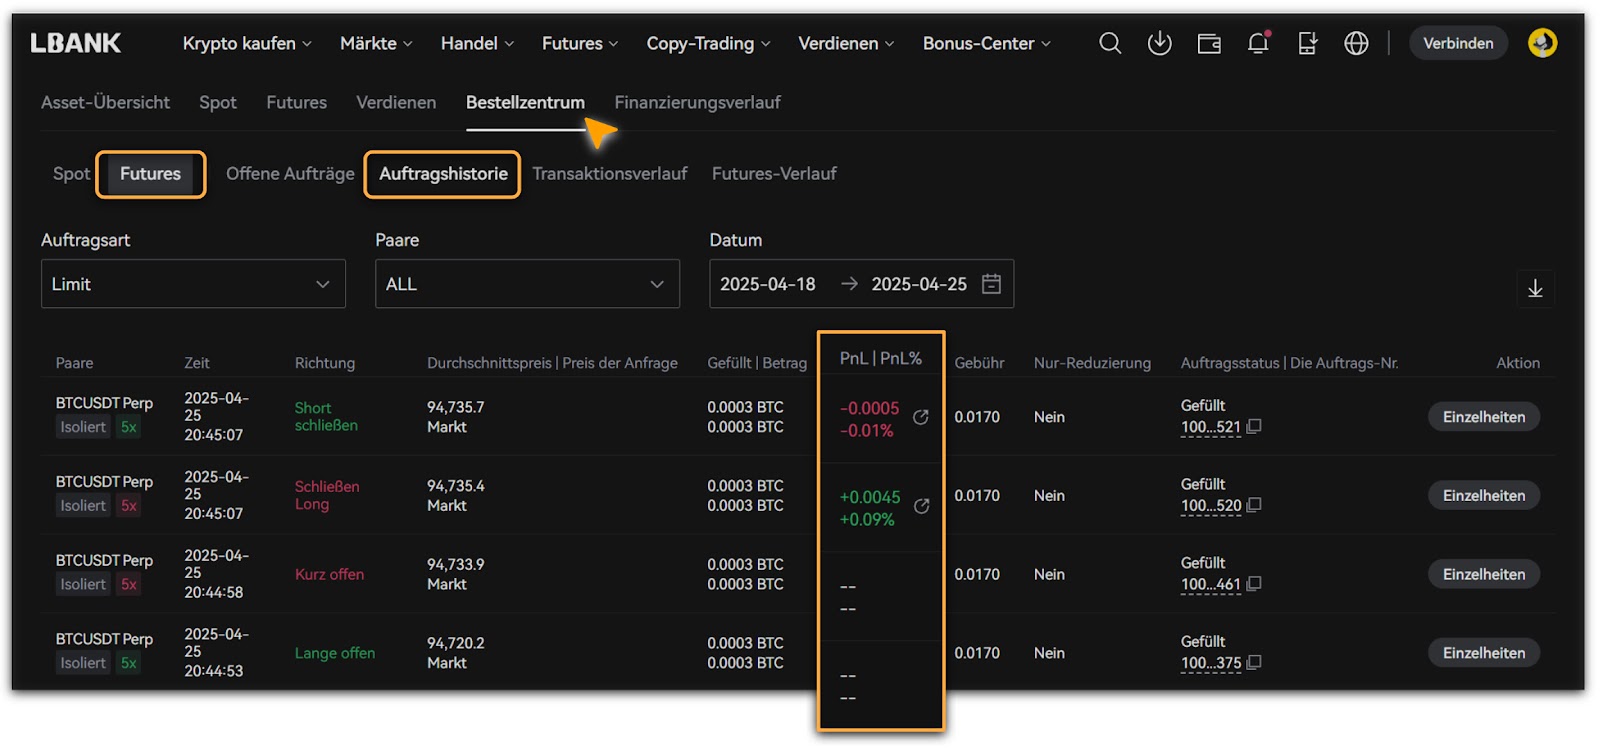Open the Finanzierungsverlauf tab

[697, 103]
